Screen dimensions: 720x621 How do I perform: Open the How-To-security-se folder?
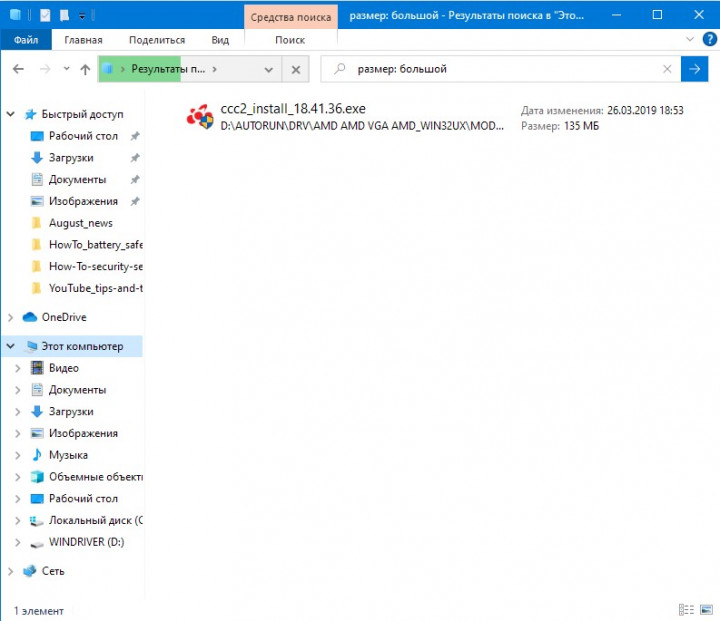(x=96, y=266)
